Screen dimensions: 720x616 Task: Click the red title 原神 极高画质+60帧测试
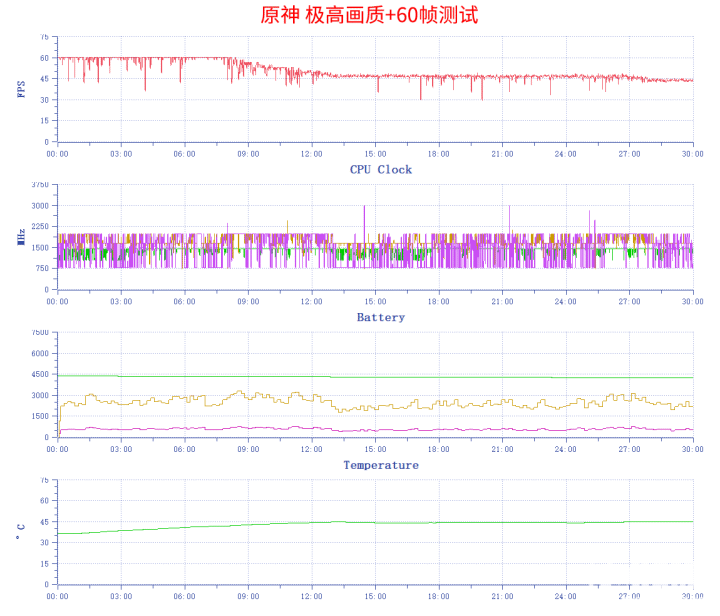[369, 15]
